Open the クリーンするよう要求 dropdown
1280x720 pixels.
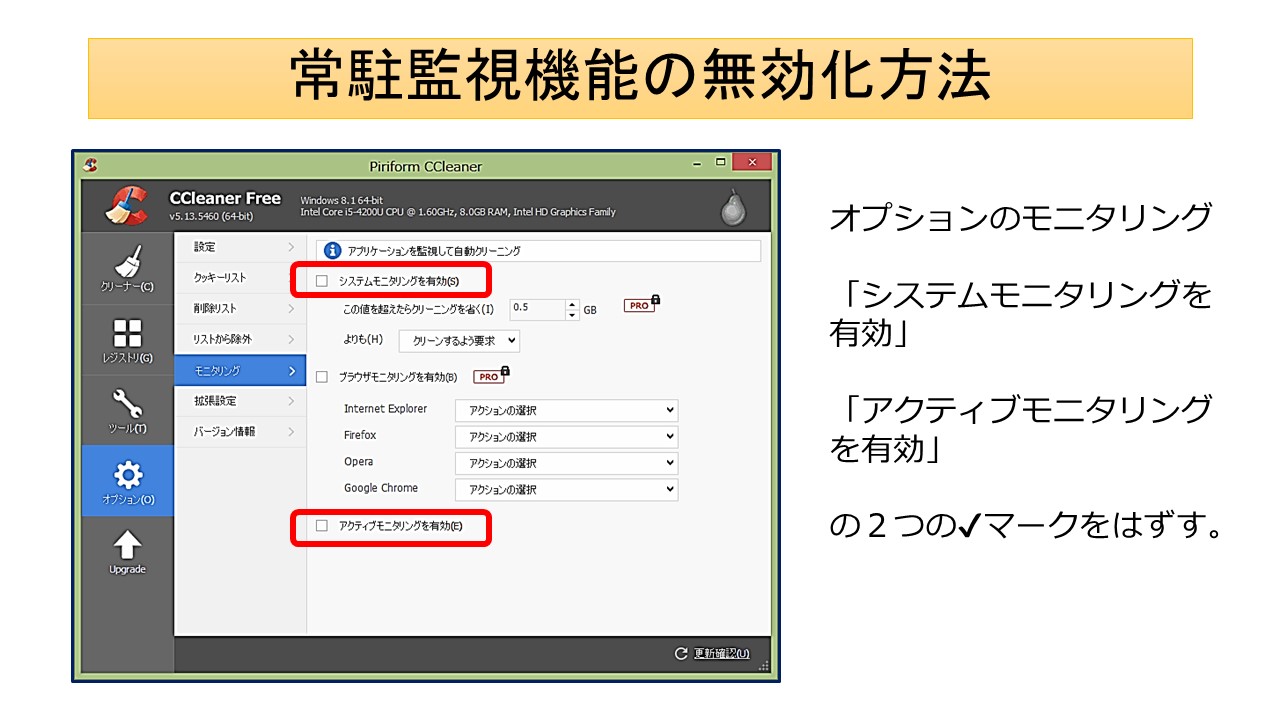coord(459,340)
